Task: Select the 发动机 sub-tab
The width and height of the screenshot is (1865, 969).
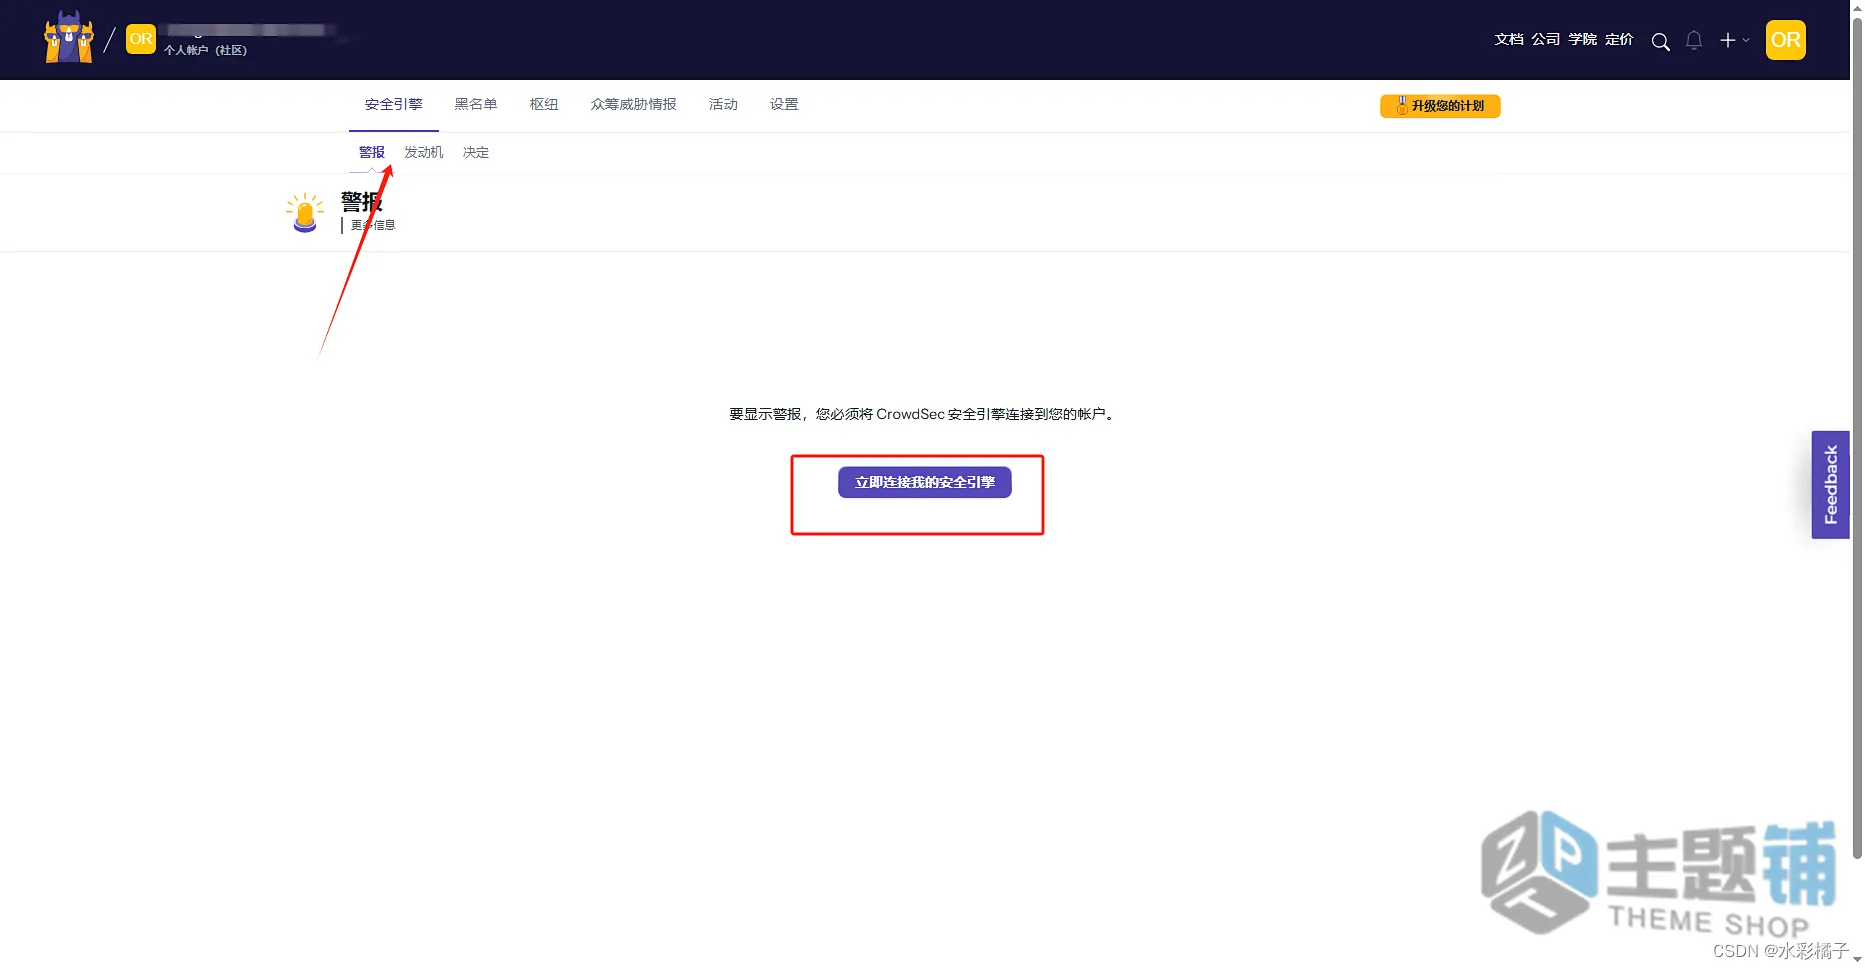Action: pyautogui.click(x=424, y=152)
